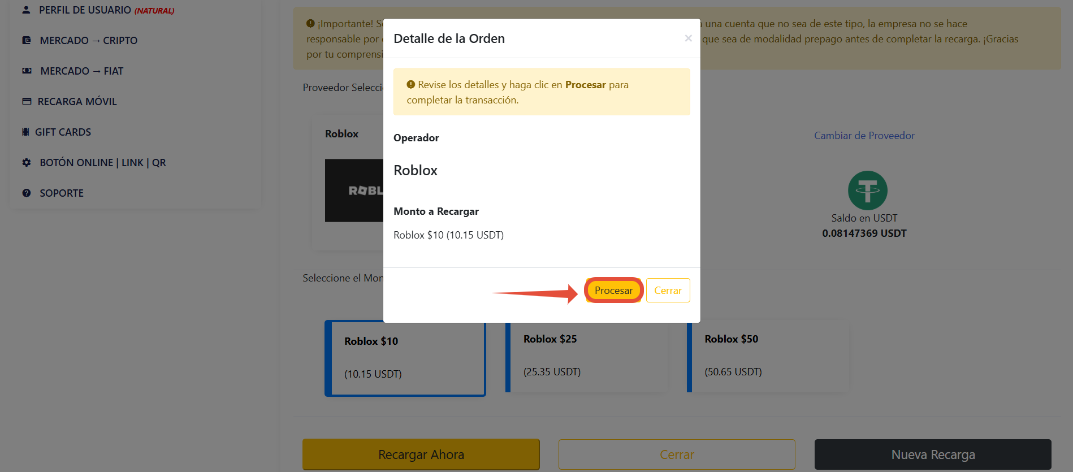Click the Nueva Recarga button
The image size is (1073, 472).
pyautogui.click(x=933, y=454)
